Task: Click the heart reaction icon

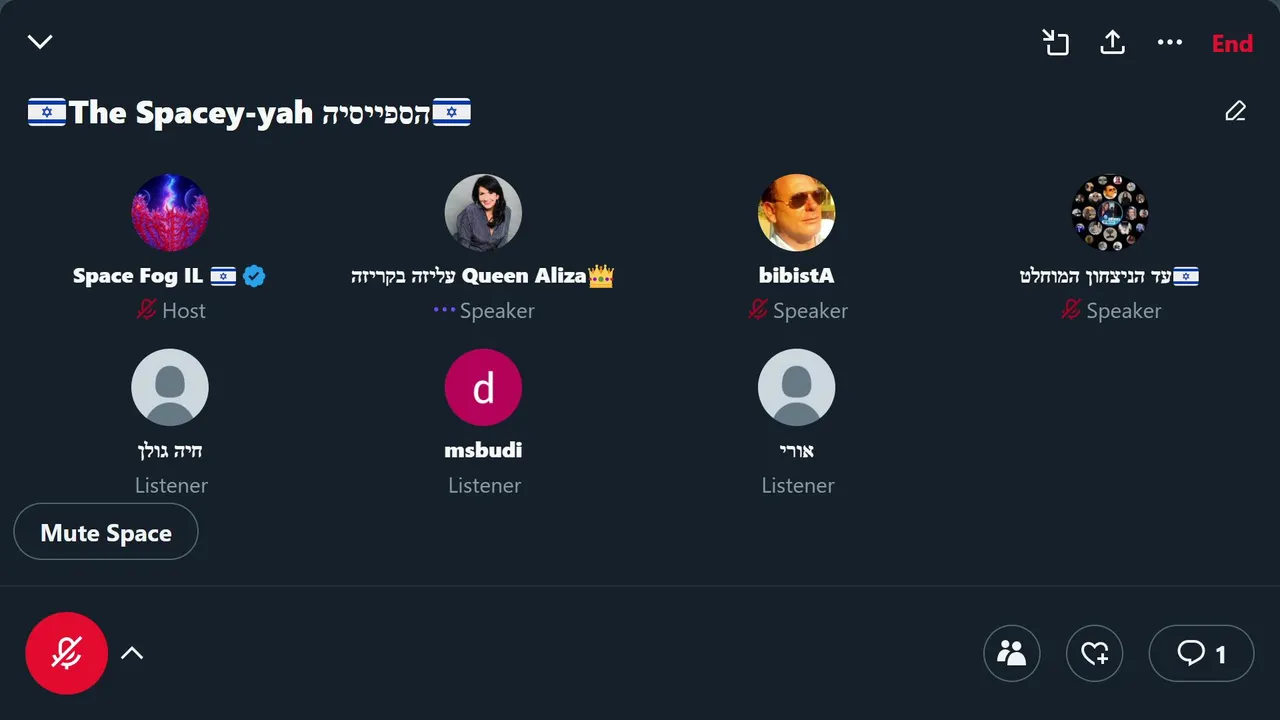Action: (1095, 653)
